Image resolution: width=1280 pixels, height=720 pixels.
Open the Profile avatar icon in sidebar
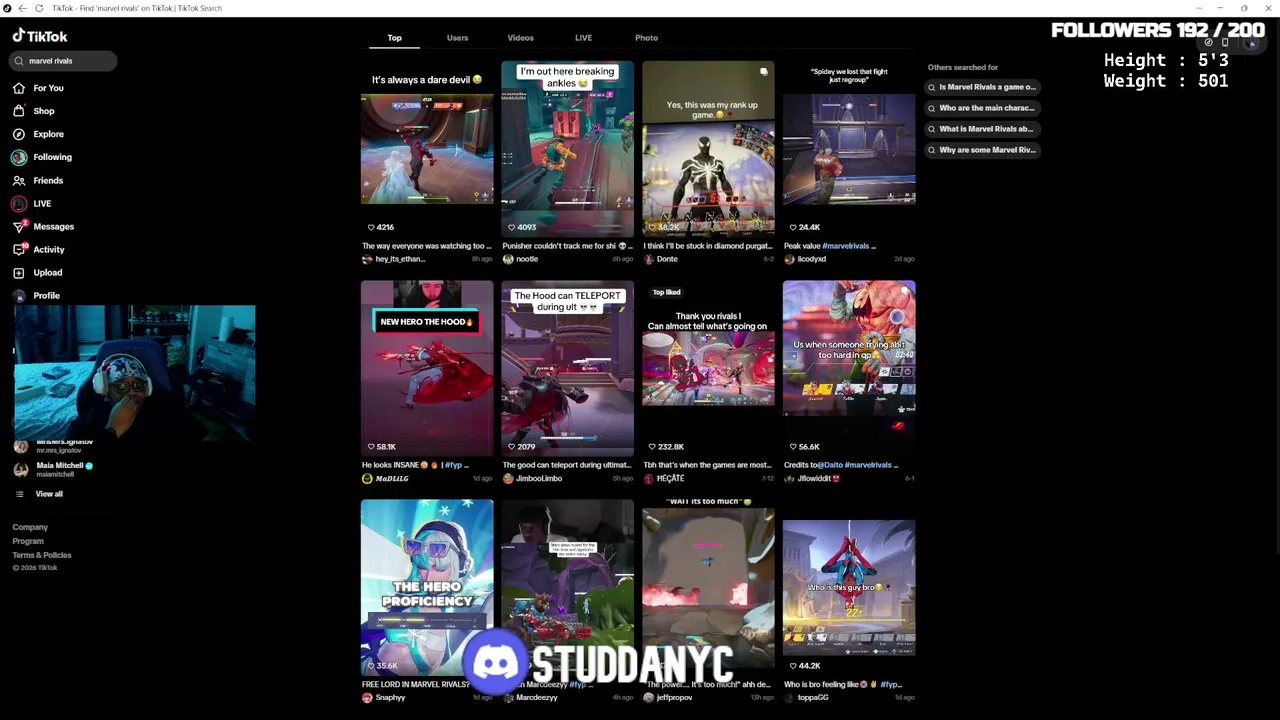pyautogui.click(x=19, y=296)
